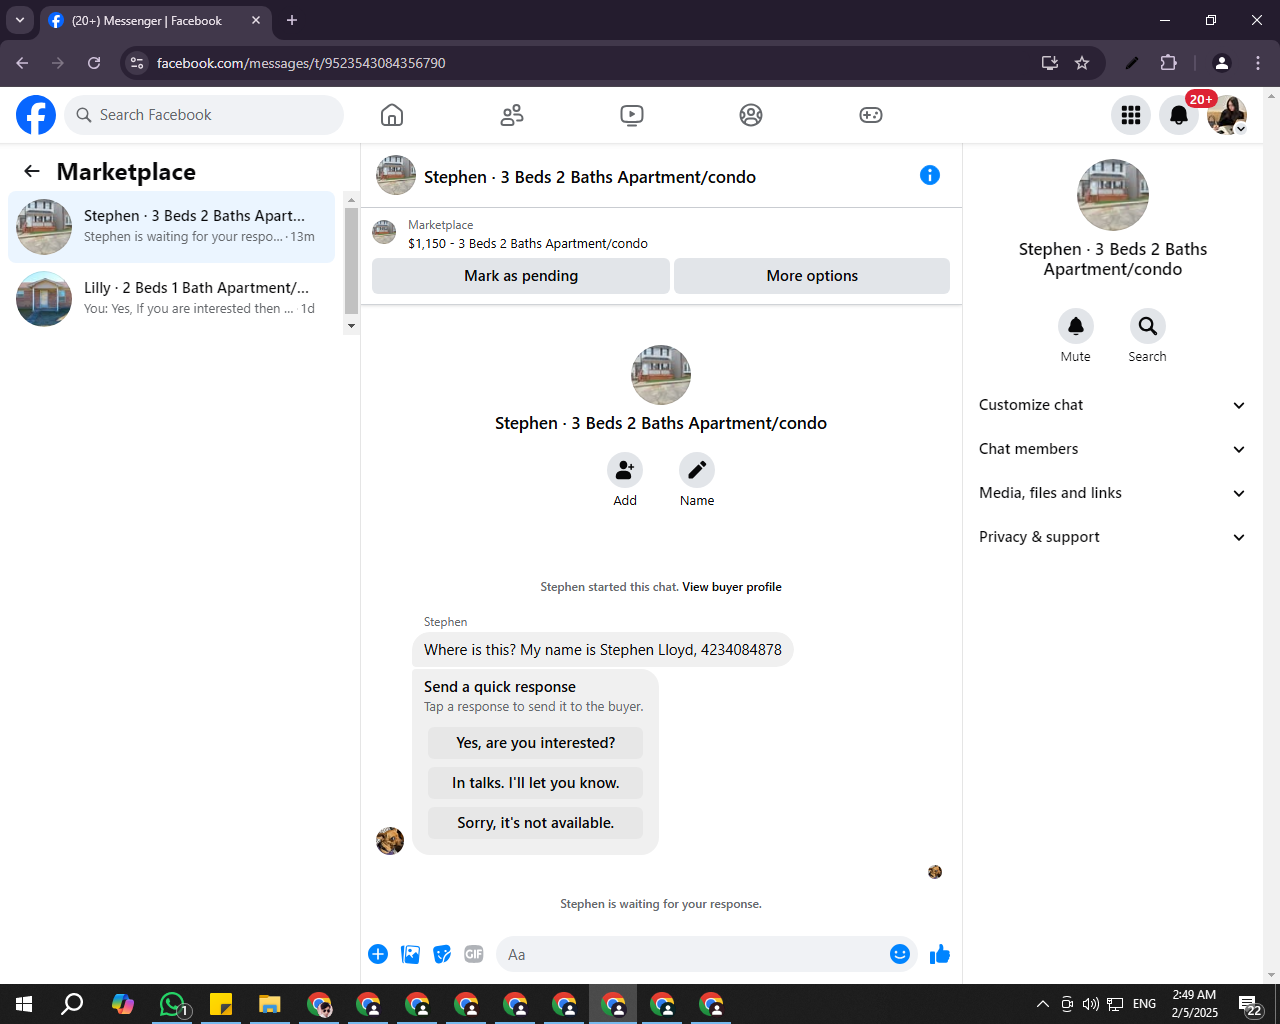The image size is (1280, 1024).
Task: Choose a GIF icon in composer
Action: pos(474,954)
